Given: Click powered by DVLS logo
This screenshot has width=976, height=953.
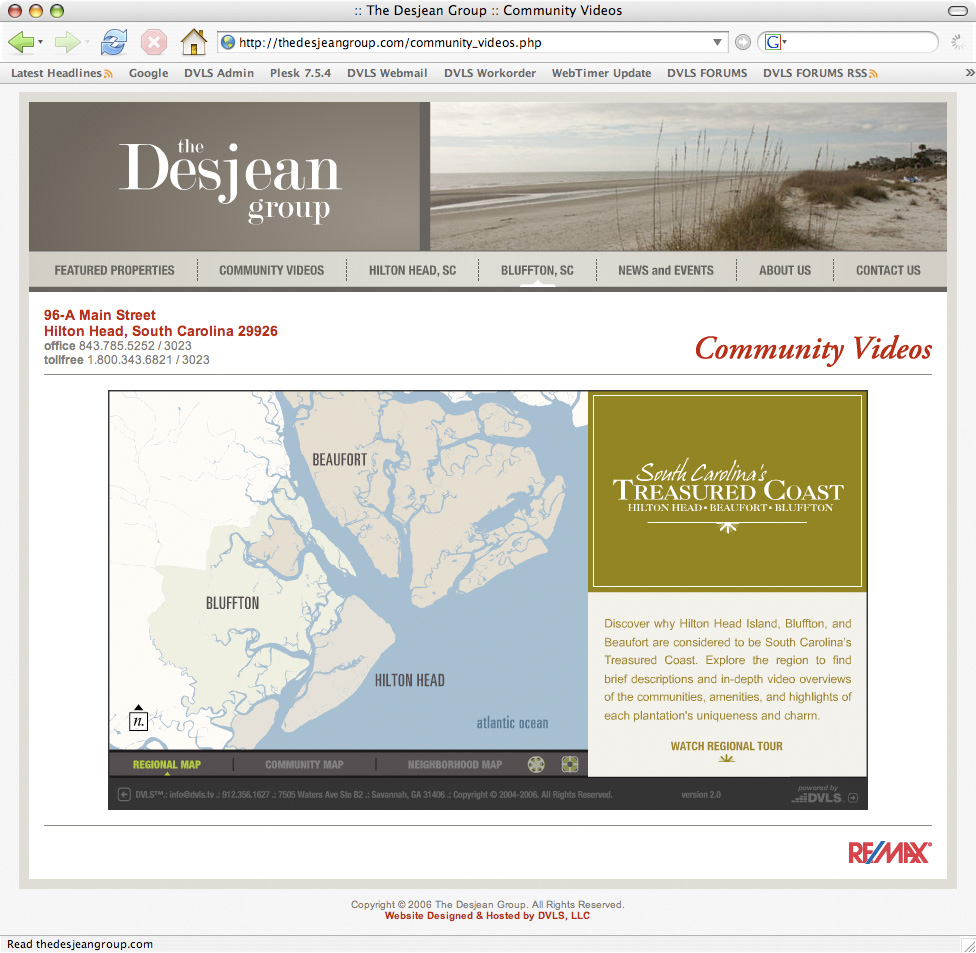Looking at the screenshot, I should 817,794.
